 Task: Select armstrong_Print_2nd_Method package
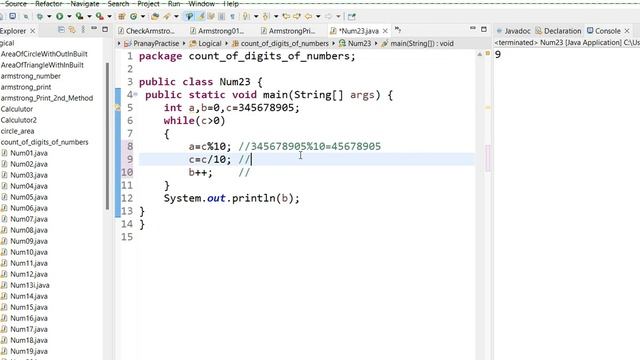coord(47,98)
